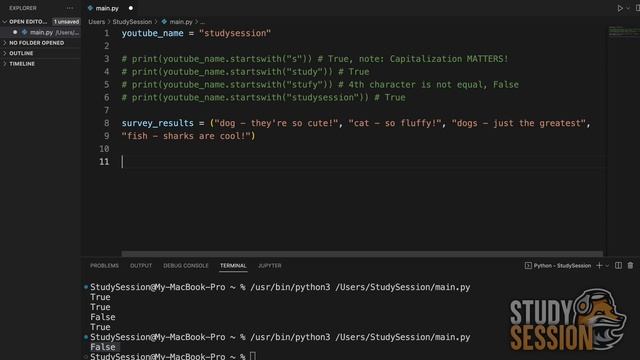Click survey_results variable on line 8

point(158,123)
